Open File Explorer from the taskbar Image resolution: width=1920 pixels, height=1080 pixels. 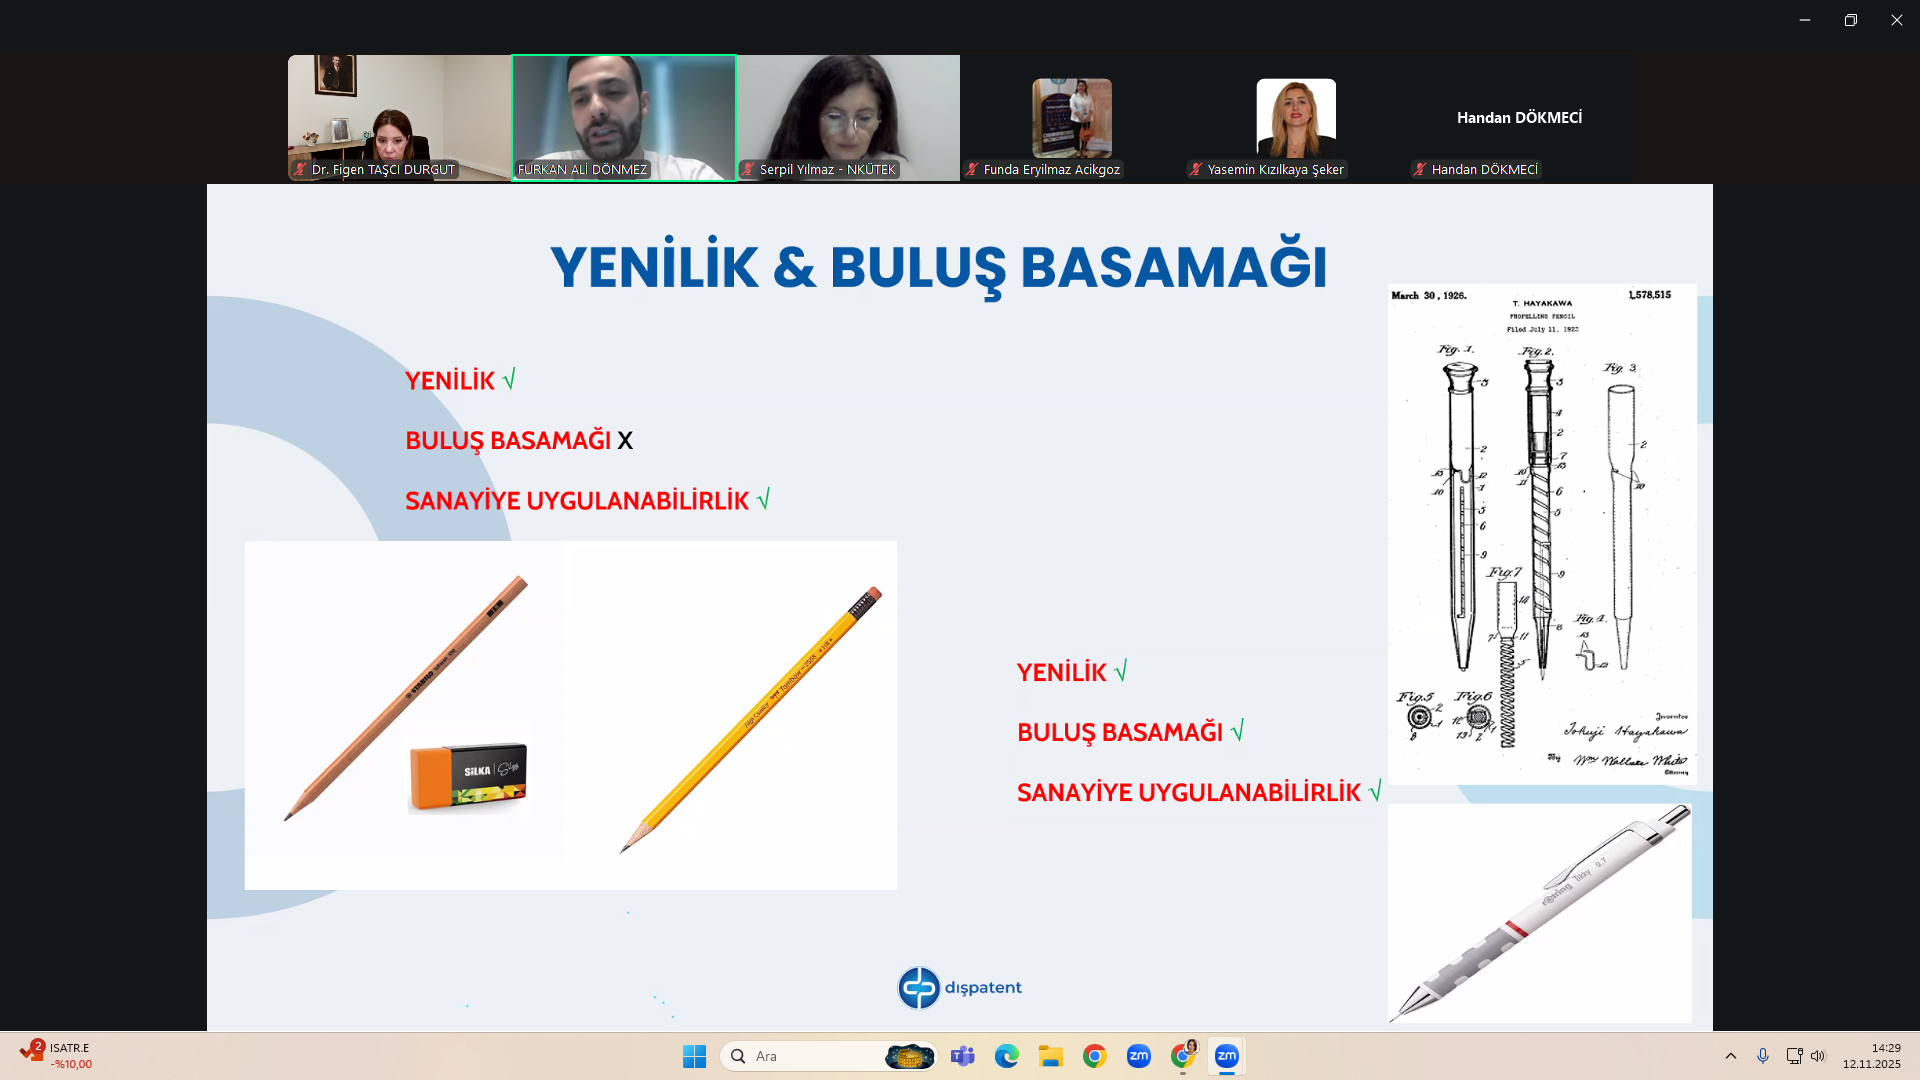click(x=1050, y=1056)
